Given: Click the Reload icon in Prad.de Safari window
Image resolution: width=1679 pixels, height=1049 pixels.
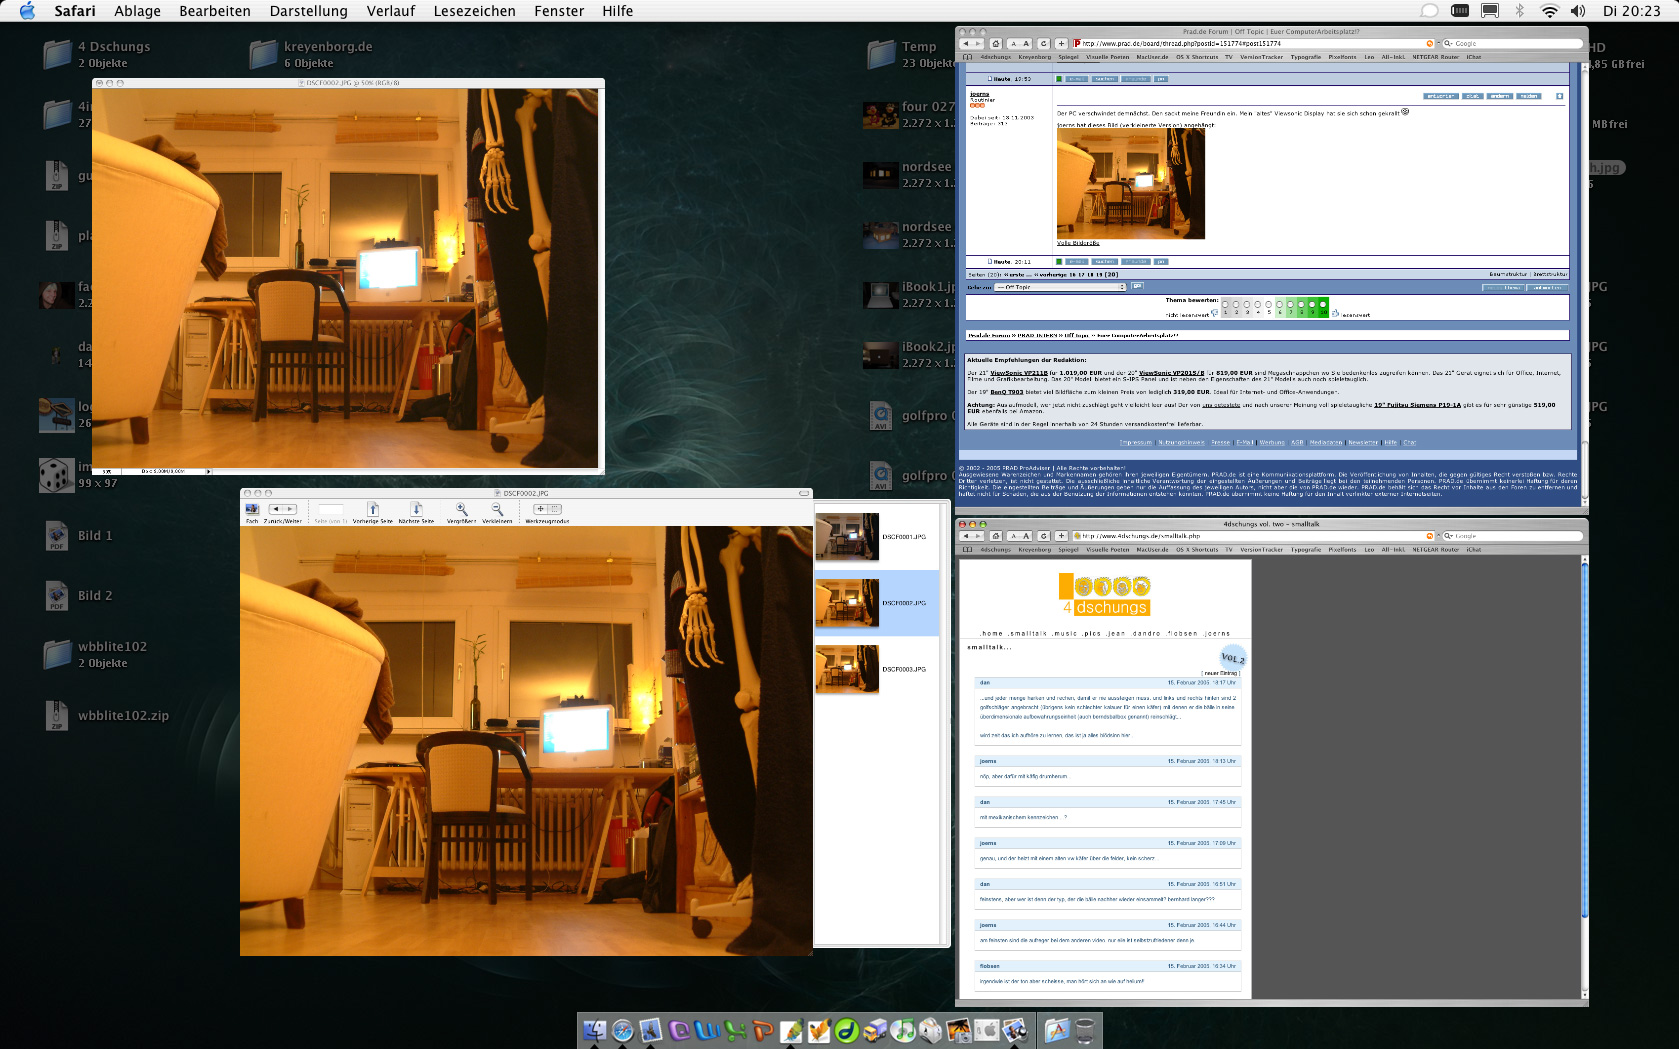Looking at the screenshot, I should pos(1043,44).
